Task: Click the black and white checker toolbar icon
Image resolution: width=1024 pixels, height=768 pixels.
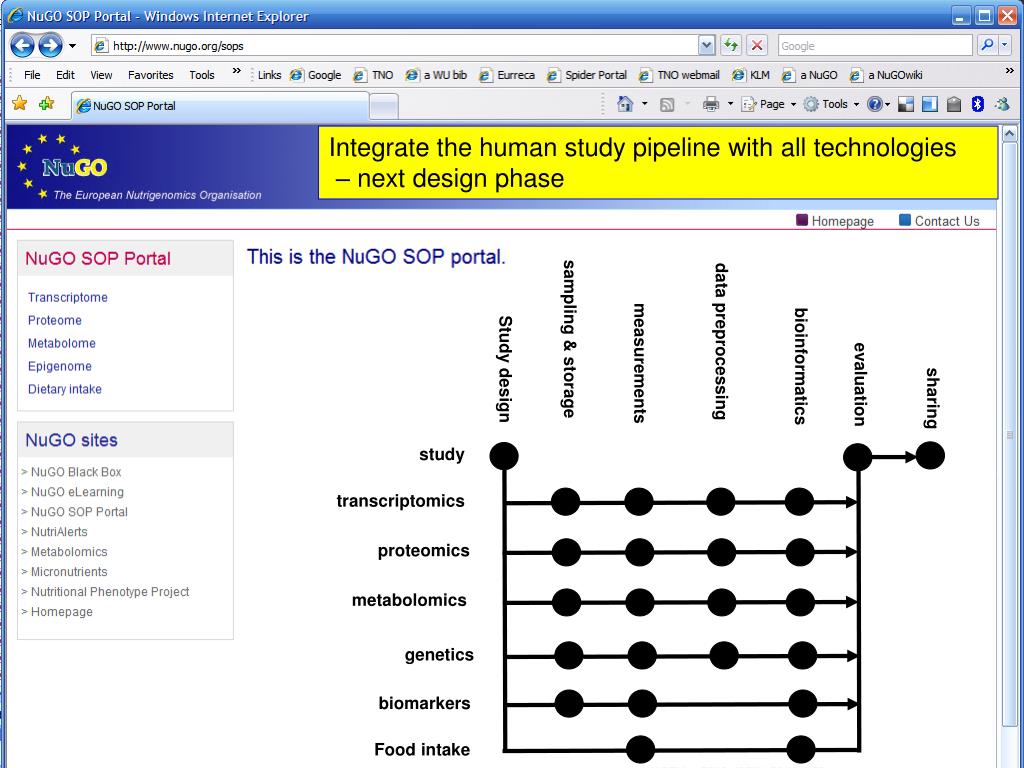Action: click(906, 104)
